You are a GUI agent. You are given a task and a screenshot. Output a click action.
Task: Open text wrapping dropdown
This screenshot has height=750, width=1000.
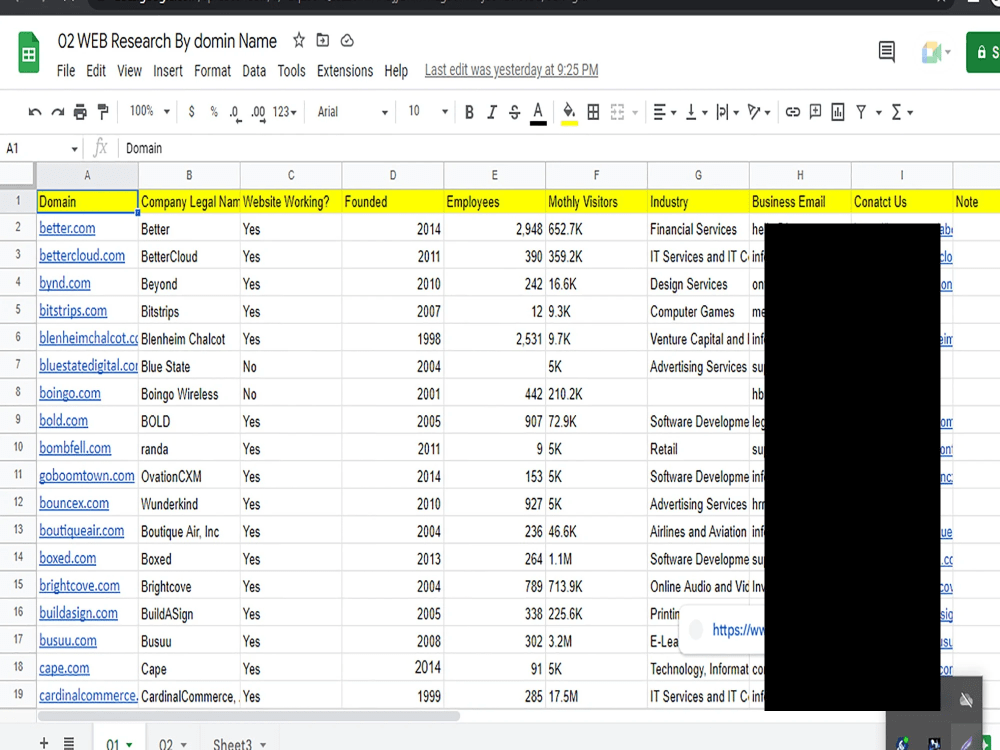(x=727, y=112)
